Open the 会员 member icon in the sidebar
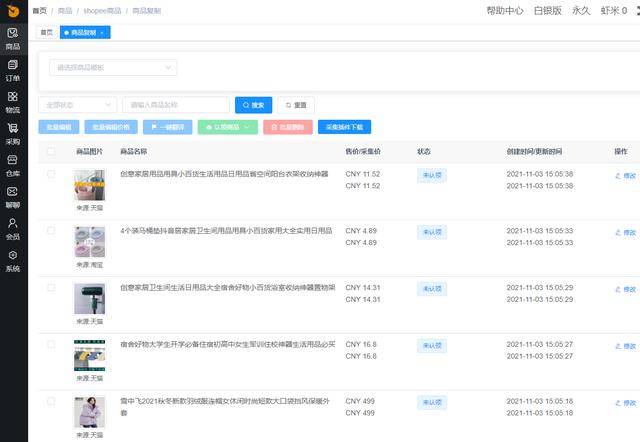This screenshot has width=640, height=442. tap(13, 229)
